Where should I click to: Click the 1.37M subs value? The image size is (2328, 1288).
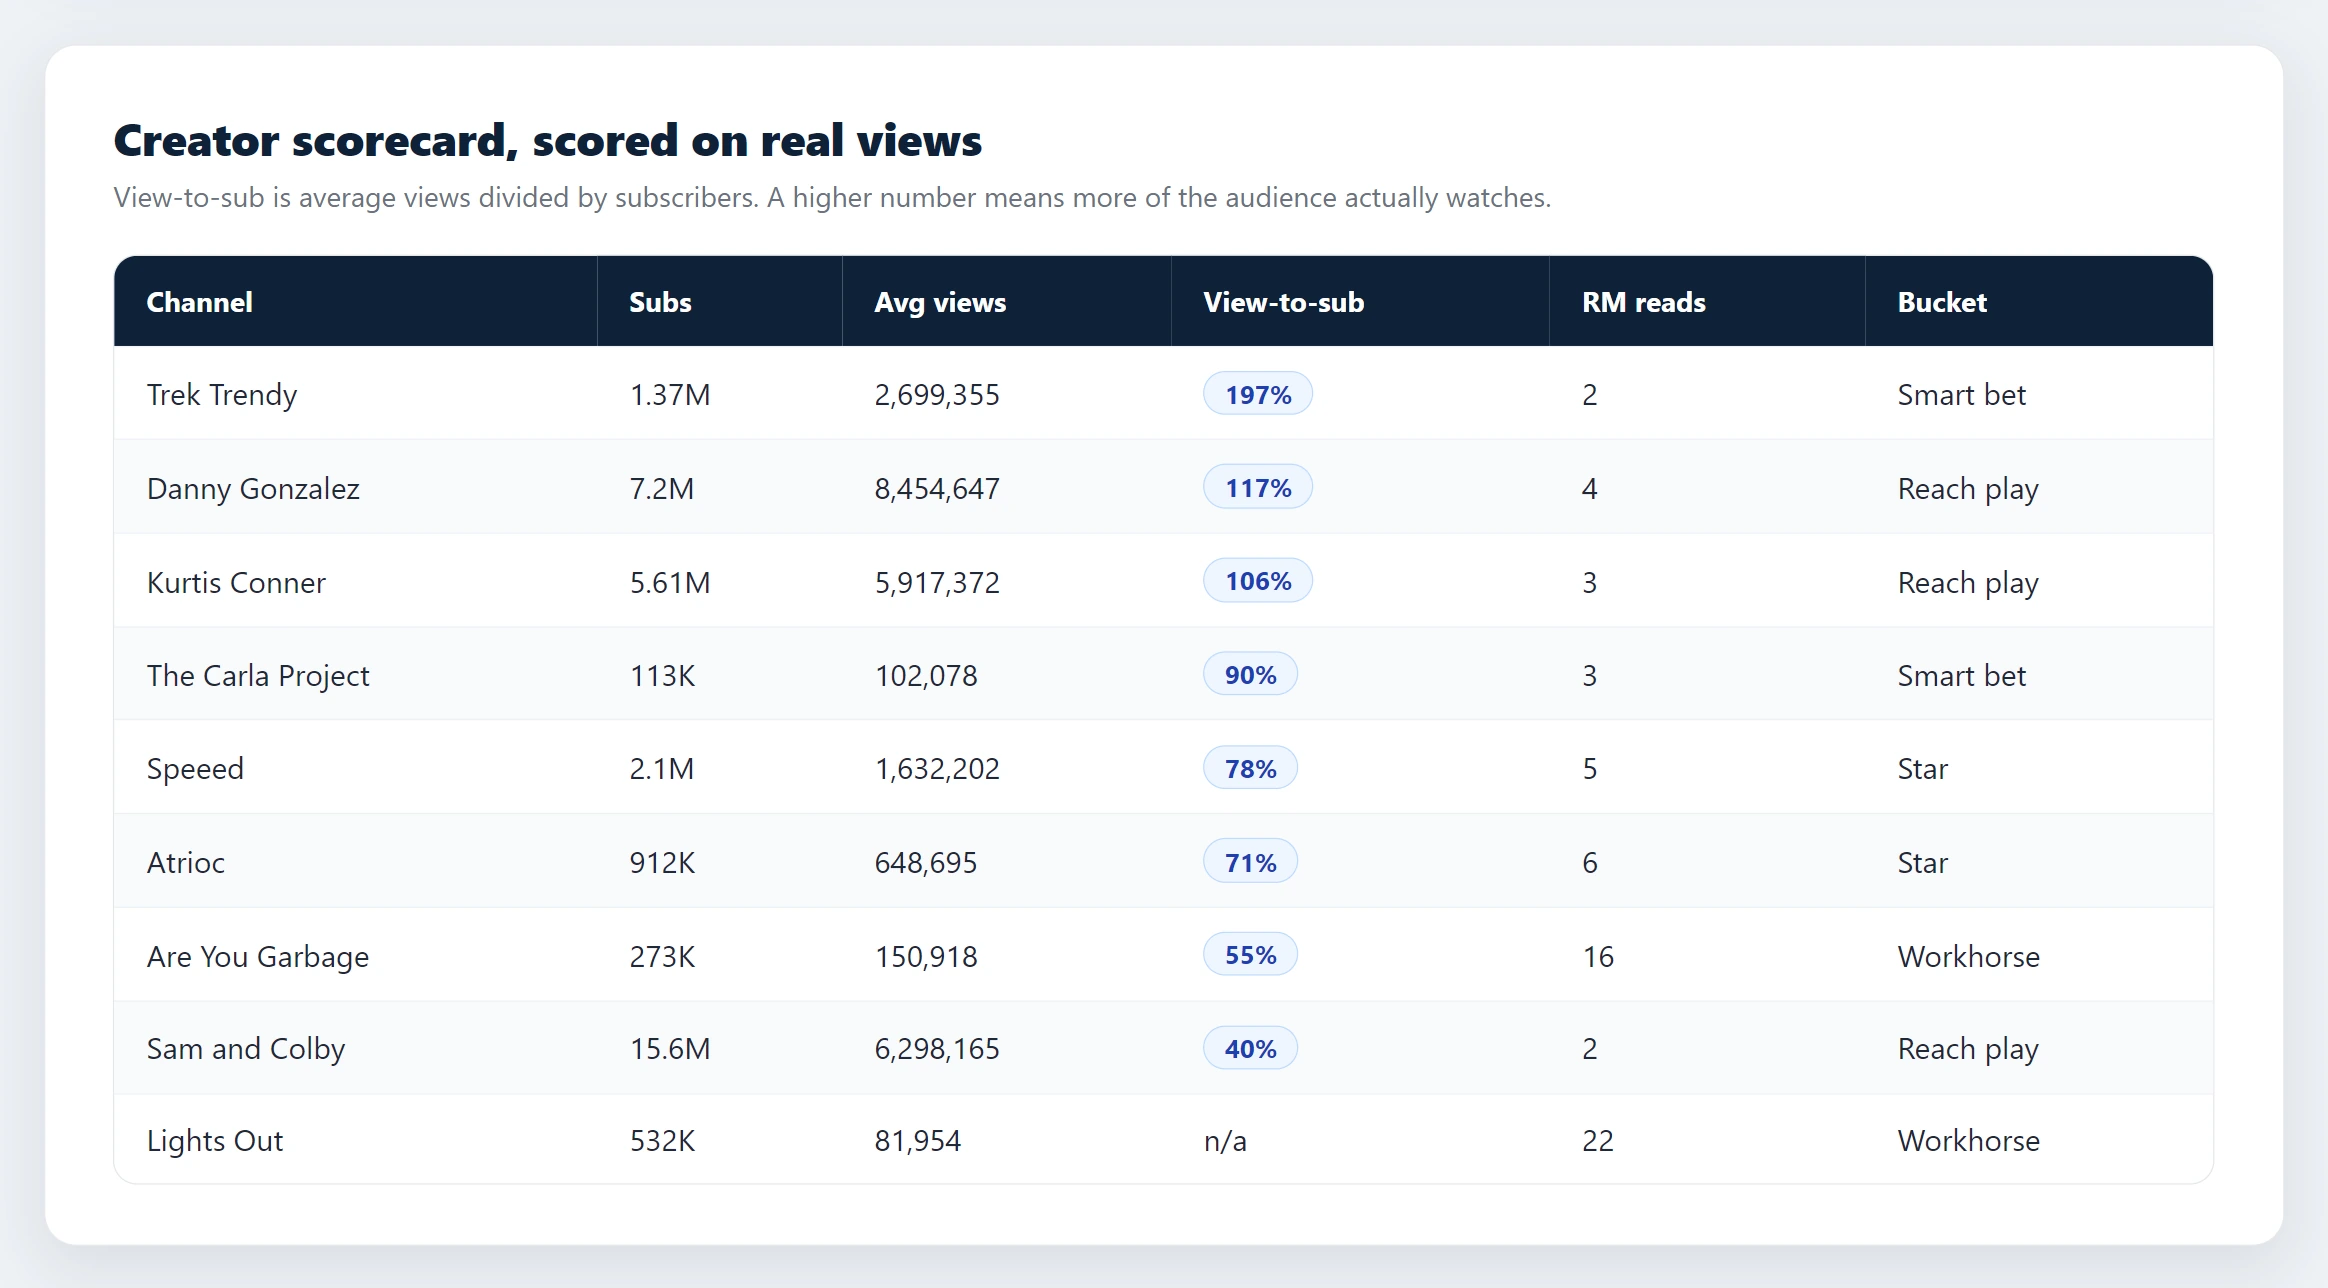tap(670, 395)
